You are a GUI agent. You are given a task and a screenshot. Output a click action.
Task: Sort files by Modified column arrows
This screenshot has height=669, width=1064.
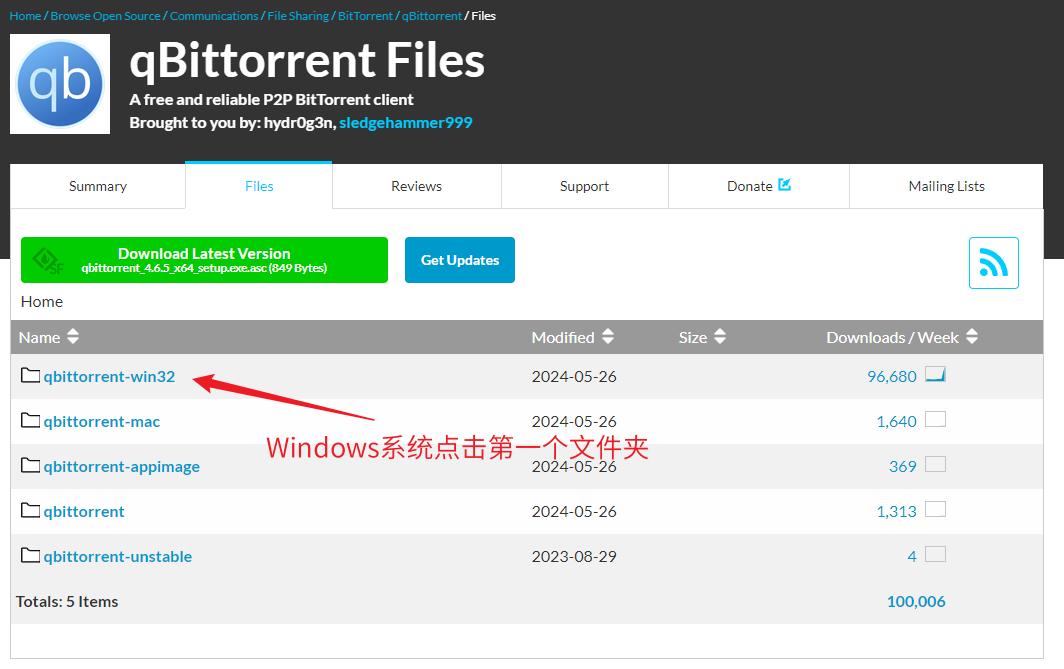pyautogui.click(x=608, y=338)
